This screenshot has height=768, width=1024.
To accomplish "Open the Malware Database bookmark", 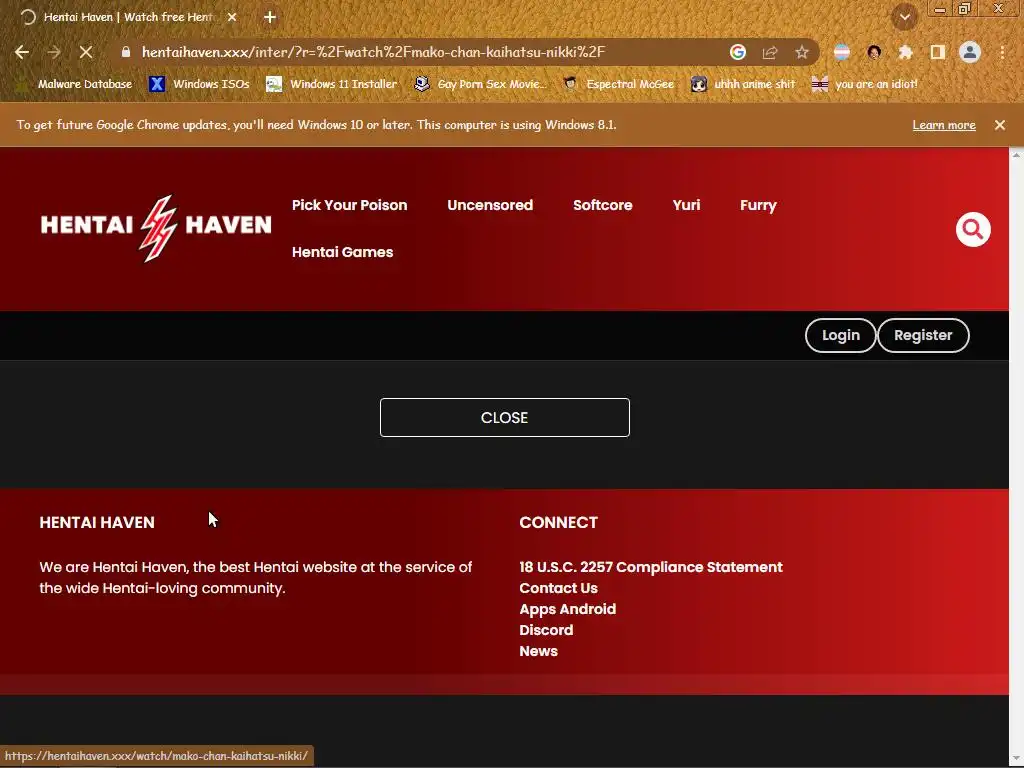I will tap(74, 84).
